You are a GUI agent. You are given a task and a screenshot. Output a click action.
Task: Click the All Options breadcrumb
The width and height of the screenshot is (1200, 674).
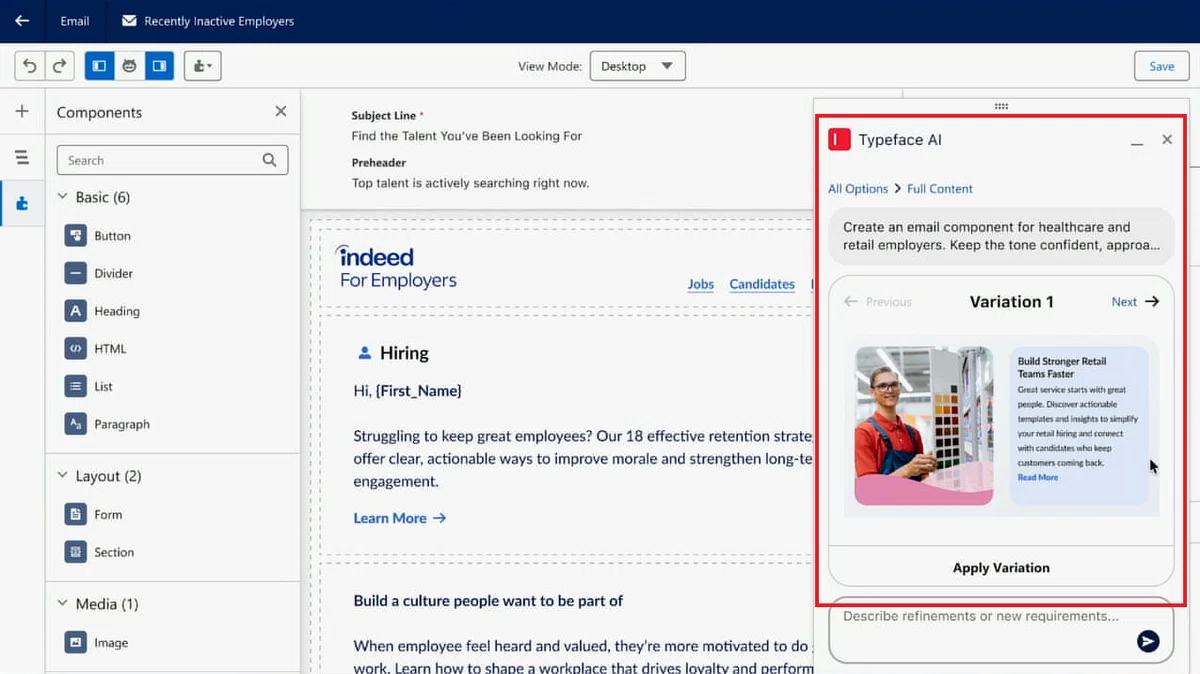[858, 189]
